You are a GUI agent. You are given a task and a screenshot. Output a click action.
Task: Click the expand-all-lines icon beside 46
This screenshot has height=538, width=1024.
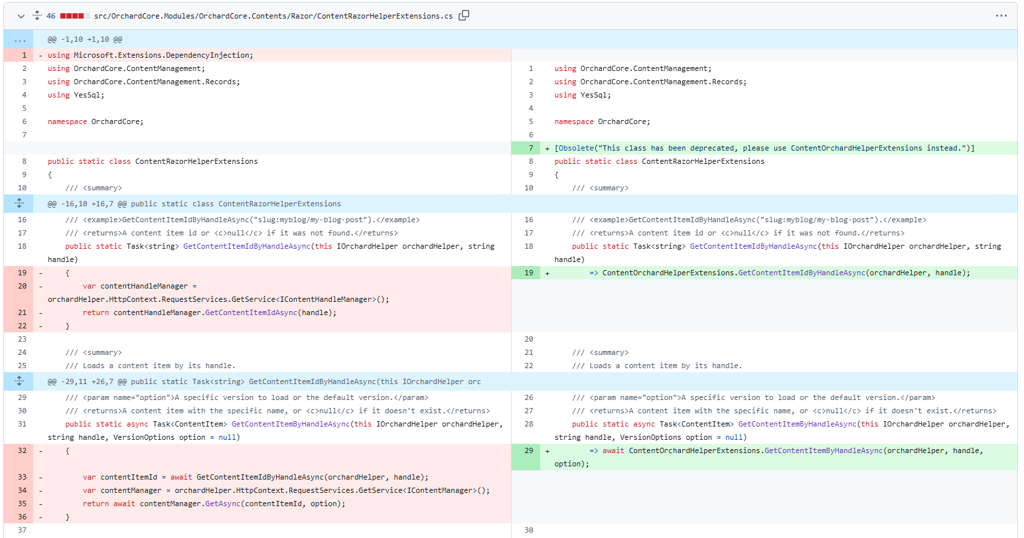coord(37,16)
